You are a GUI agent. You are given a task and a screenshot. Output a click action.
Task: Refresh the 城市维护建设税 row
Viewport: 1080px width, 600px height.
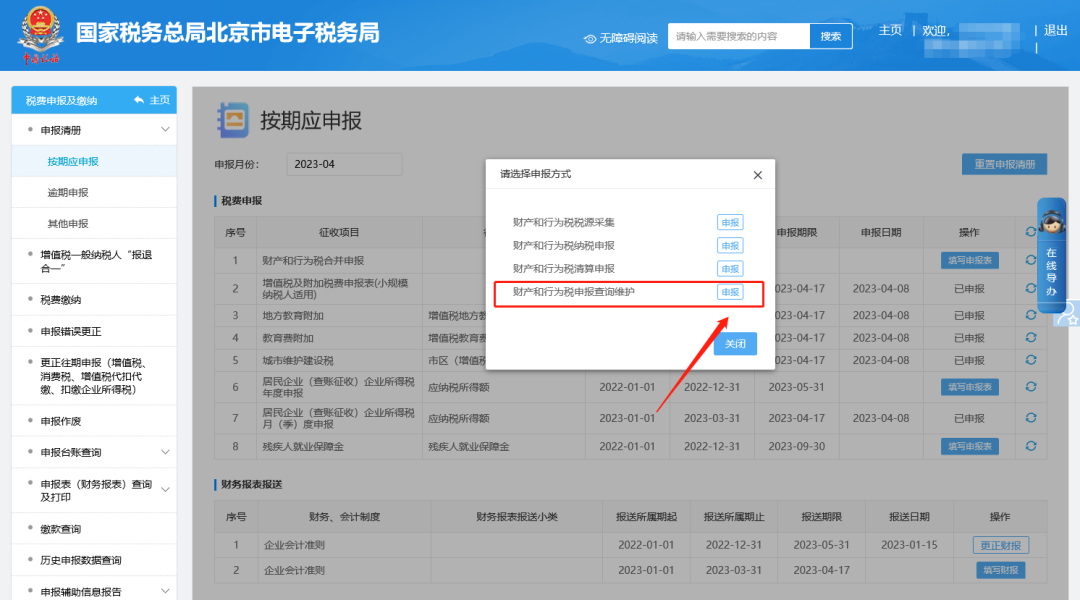[x=1030, y=360]
